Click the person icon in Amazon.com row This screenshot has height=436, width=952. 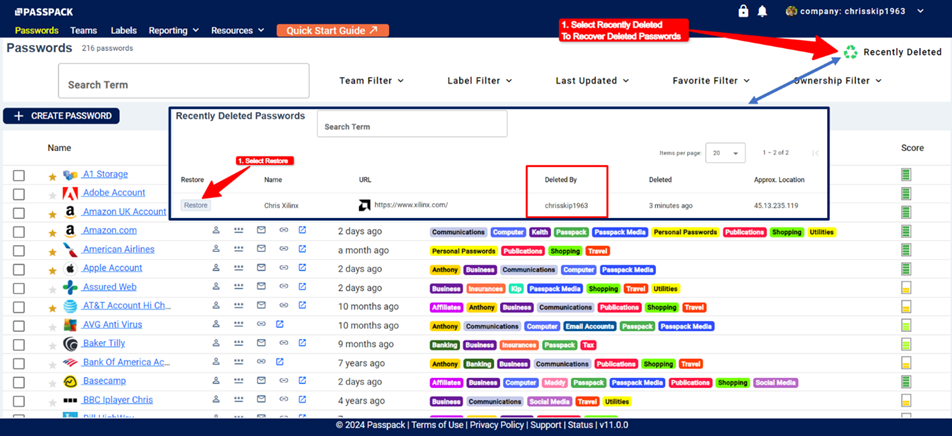[216, 230]
